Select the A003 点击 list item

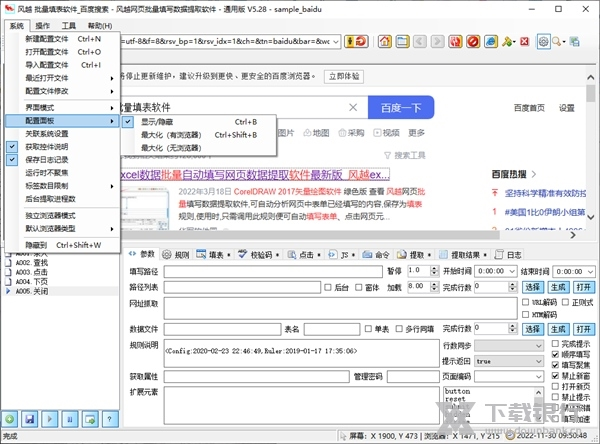[x=31, y=272]
